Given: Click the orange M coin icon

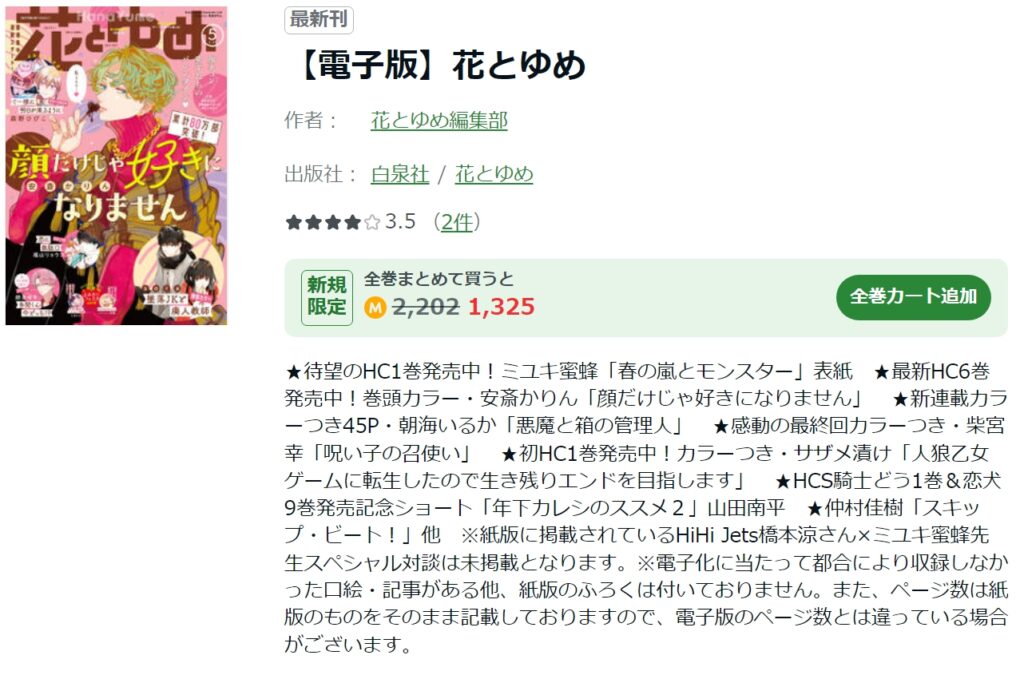Looking at the screenshot, I should (375, 307).
